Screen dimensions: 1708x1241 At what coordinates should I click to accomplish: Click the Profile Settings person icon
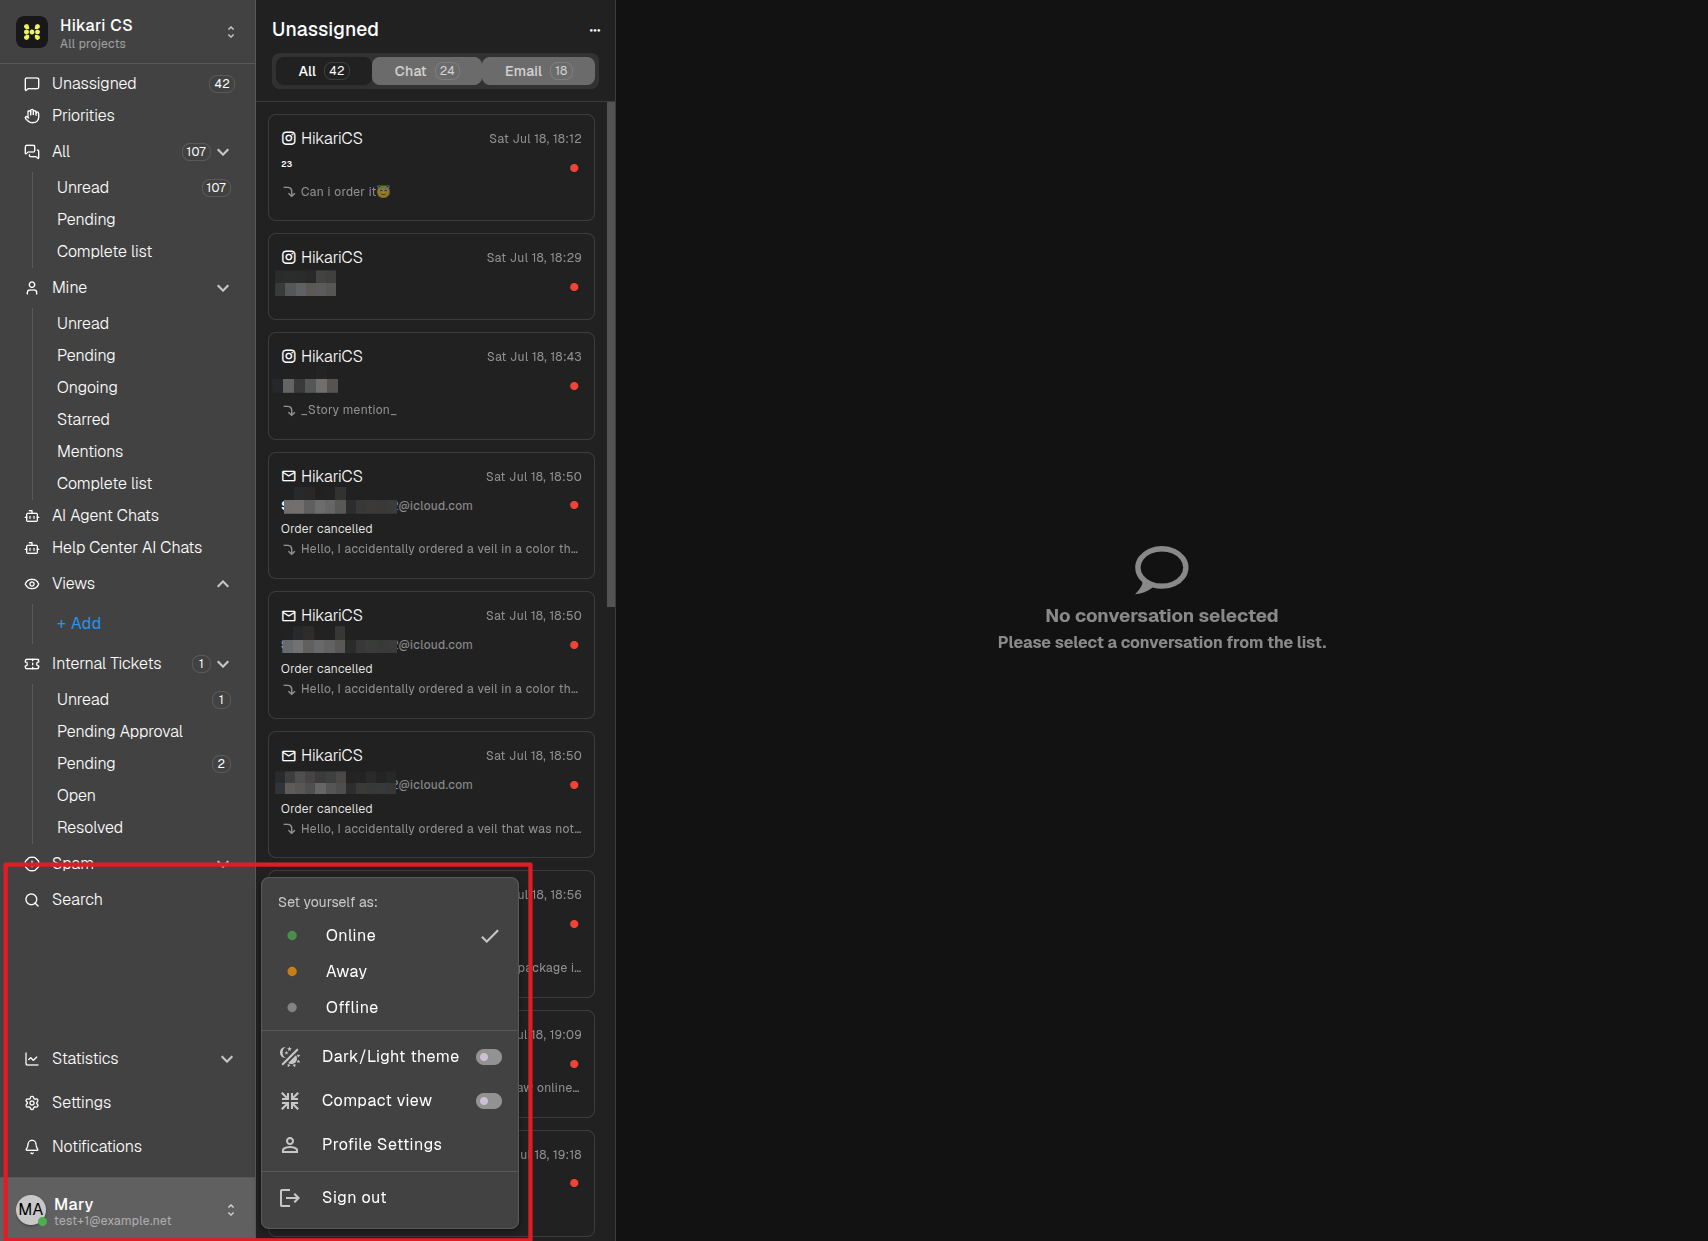tap(290, 1145)
